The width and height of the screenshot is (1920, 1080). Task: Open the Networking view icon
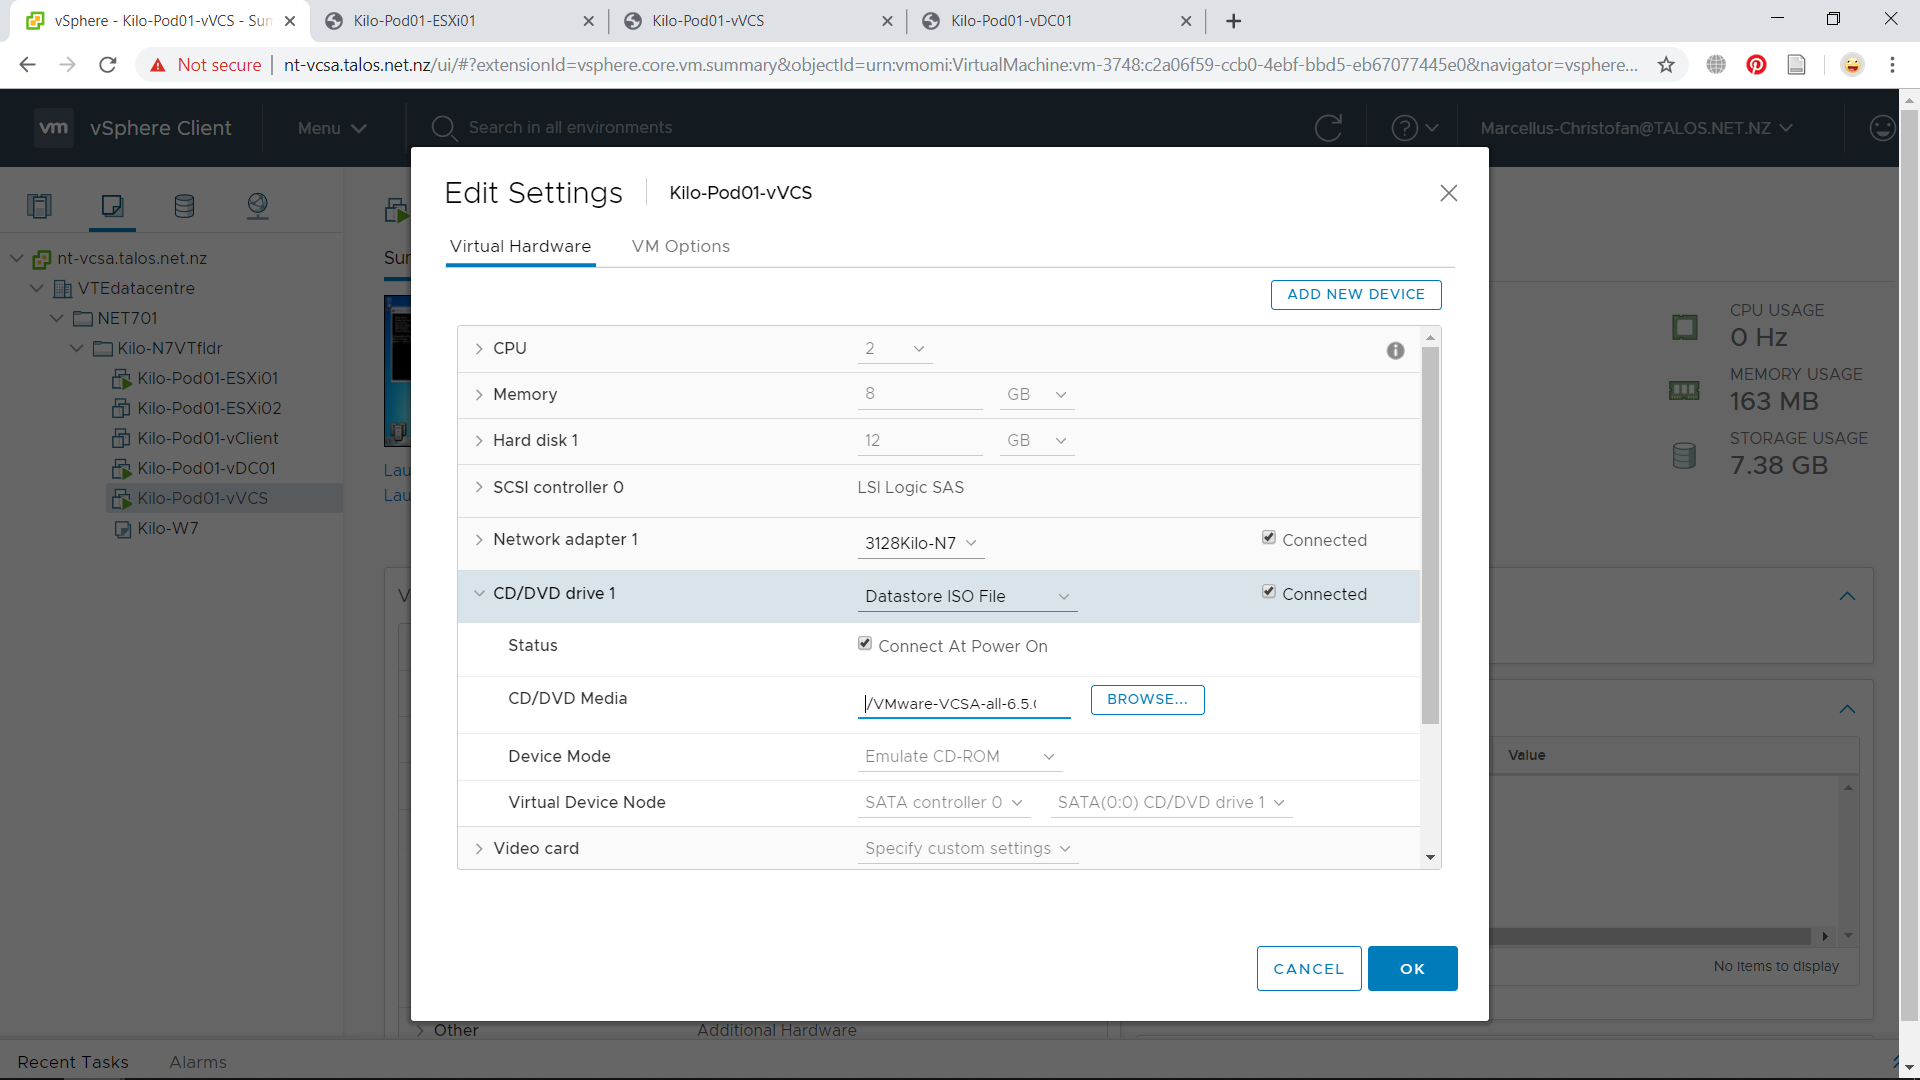257,206
